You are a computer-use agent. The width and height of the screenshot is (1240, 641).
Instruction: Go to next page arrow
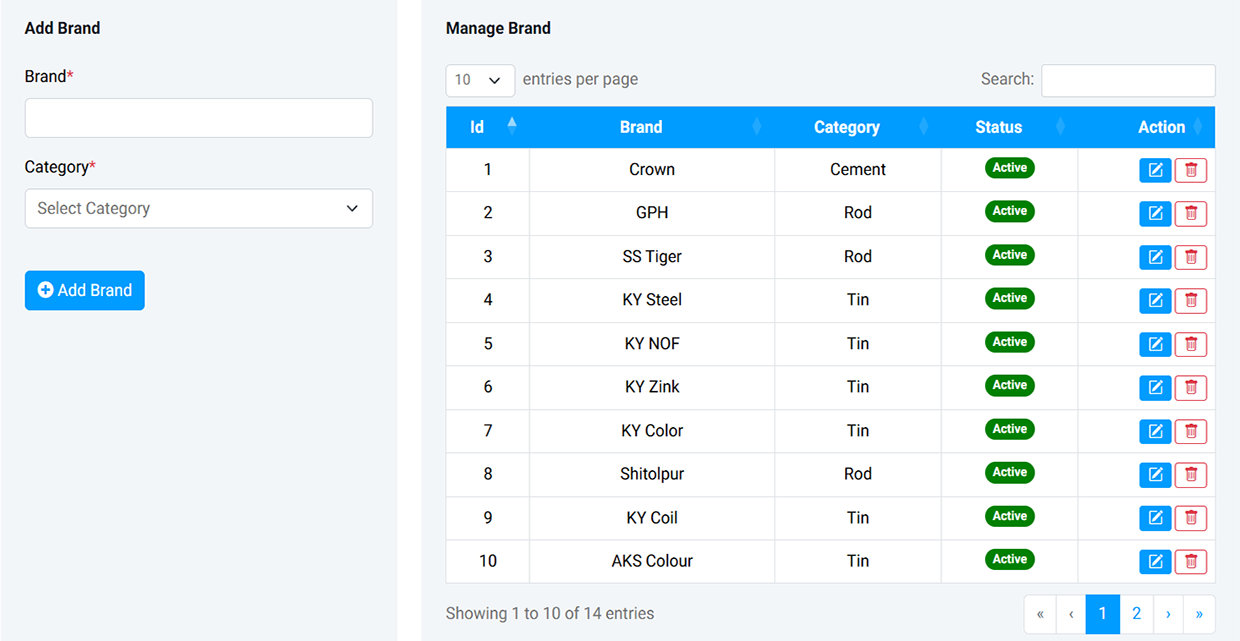click(x=1168, y=614)
